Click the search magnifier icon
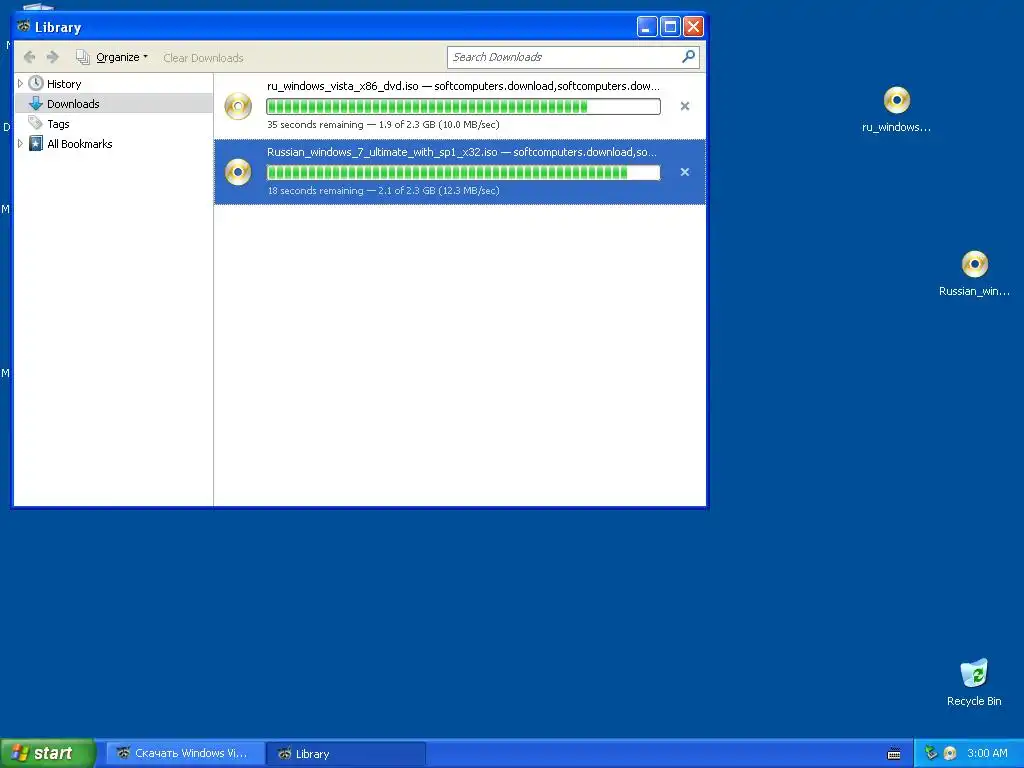This screenshot has height=768, width=1024. (688, 57)
